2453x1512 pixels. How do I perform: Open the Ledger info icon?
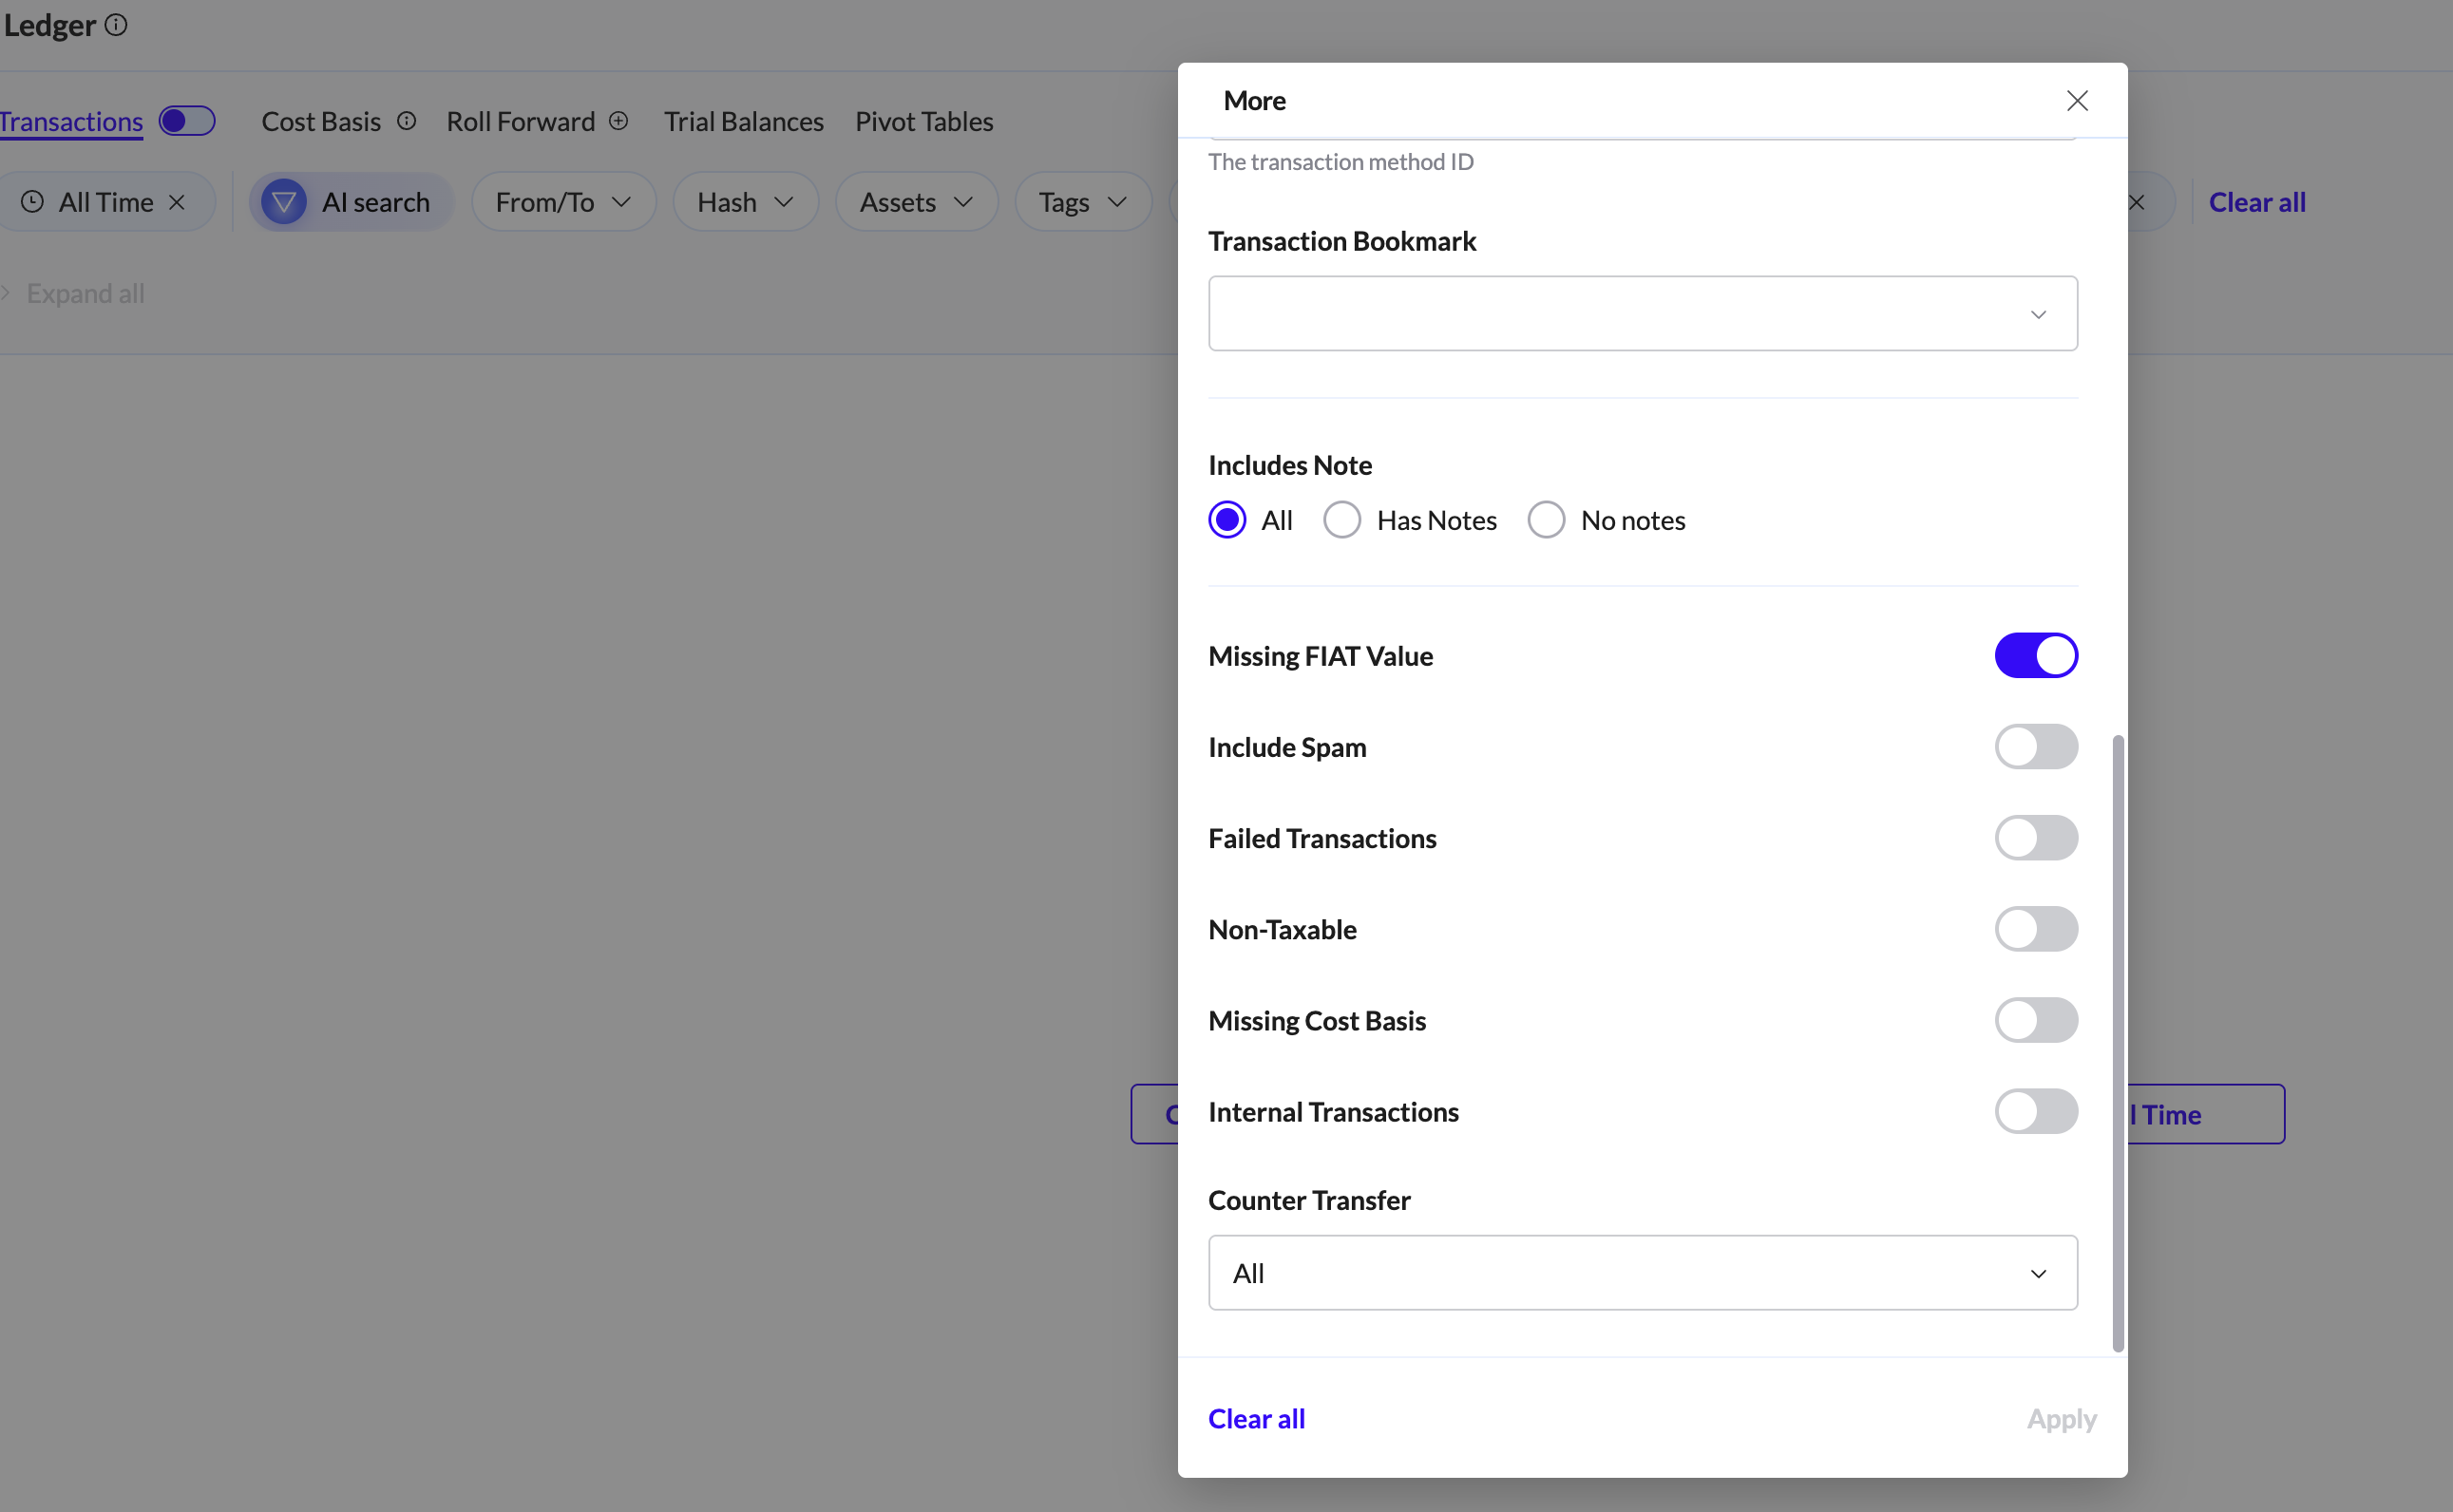click(x=116, y=24)
